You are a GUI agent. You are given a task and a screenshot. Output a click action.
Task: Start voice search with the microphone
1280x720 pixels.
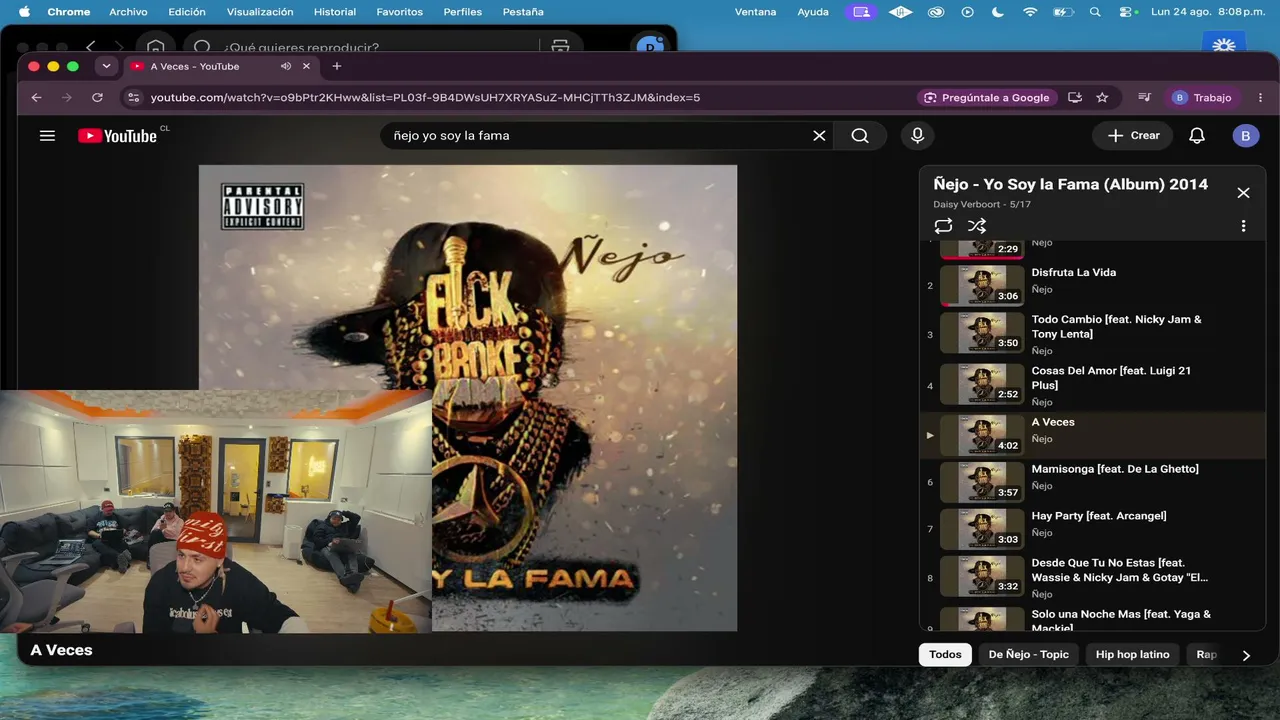point(917,136)
